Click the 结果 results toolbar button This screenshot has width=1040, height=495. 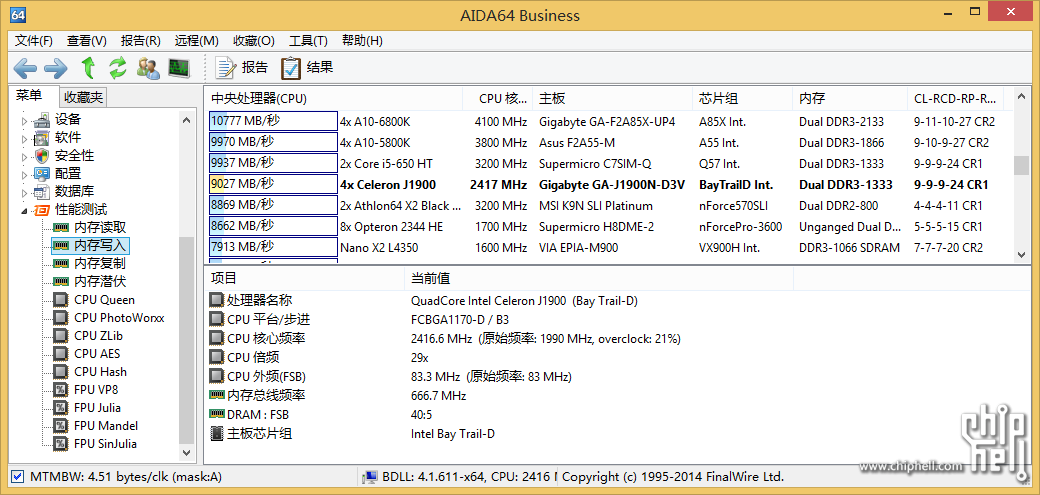pyautogui.click(x=307, y=68)
